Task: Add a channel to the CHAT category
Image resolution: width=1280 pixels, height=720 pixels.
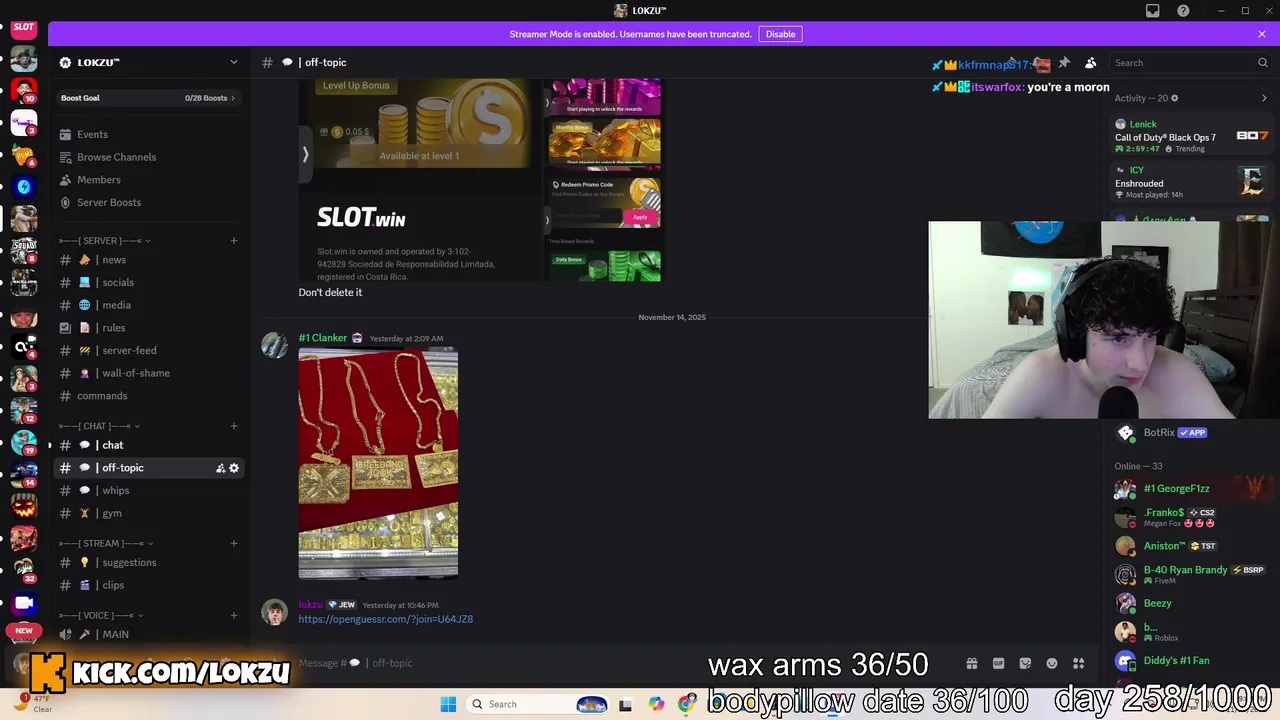Action: click(x=234, y=426)
